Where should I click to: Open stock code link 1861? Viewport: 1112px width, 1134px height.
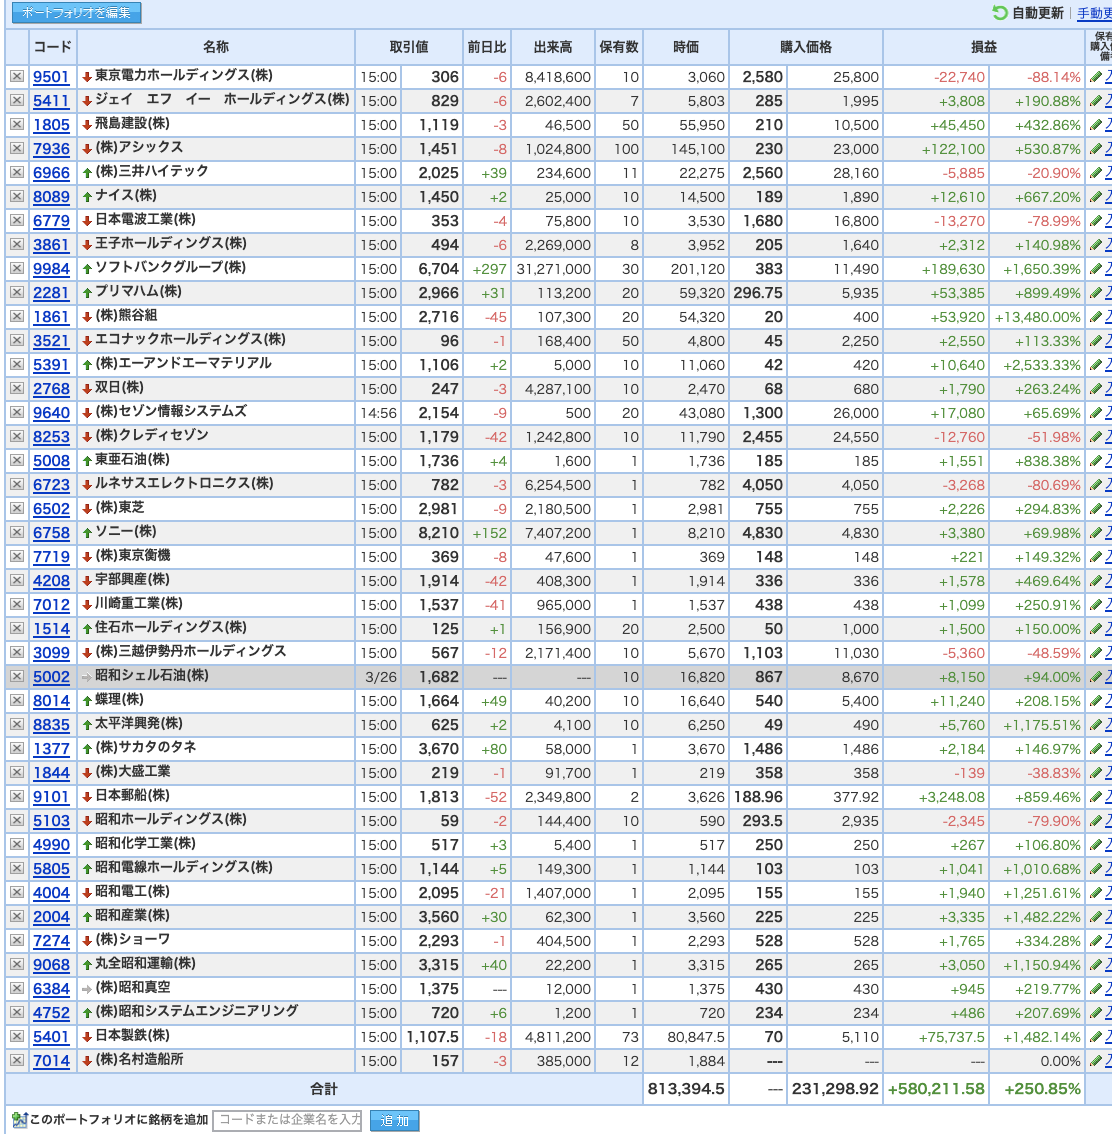pyautogui.click(x=51, y=317)
